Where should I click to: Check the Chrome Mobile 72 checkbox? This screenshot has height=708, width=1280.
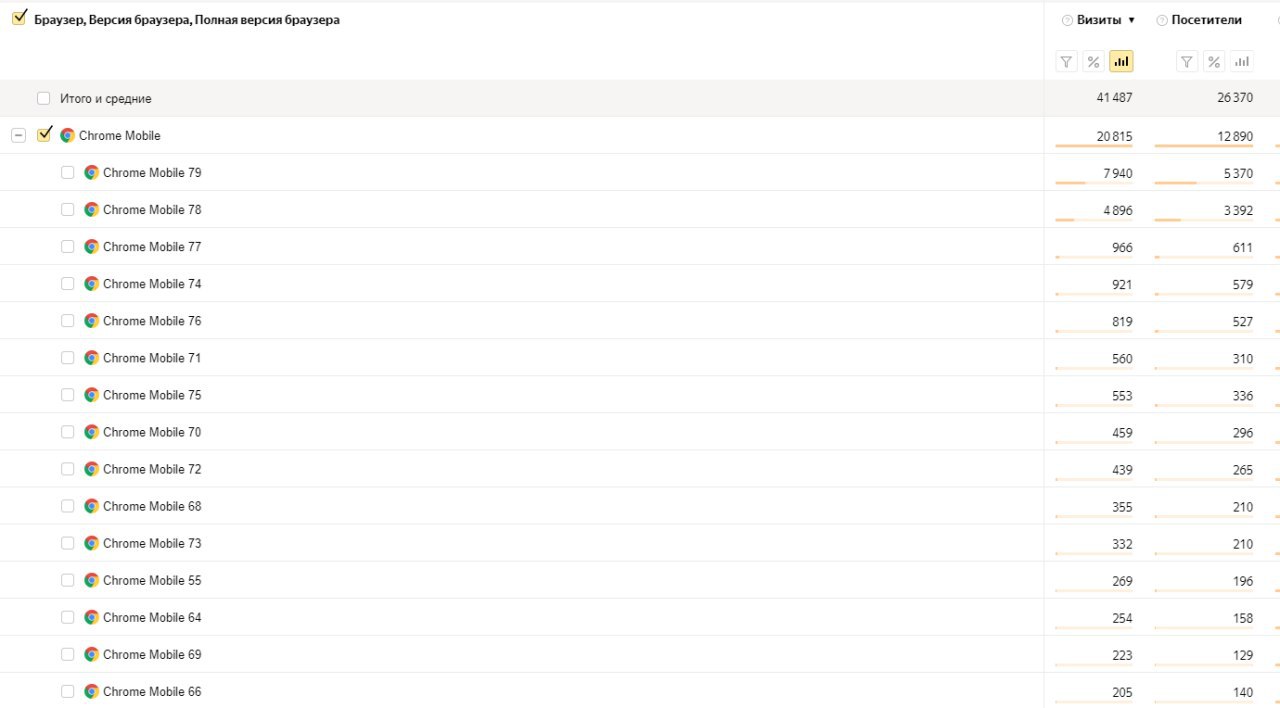click(x=67, y=468)
